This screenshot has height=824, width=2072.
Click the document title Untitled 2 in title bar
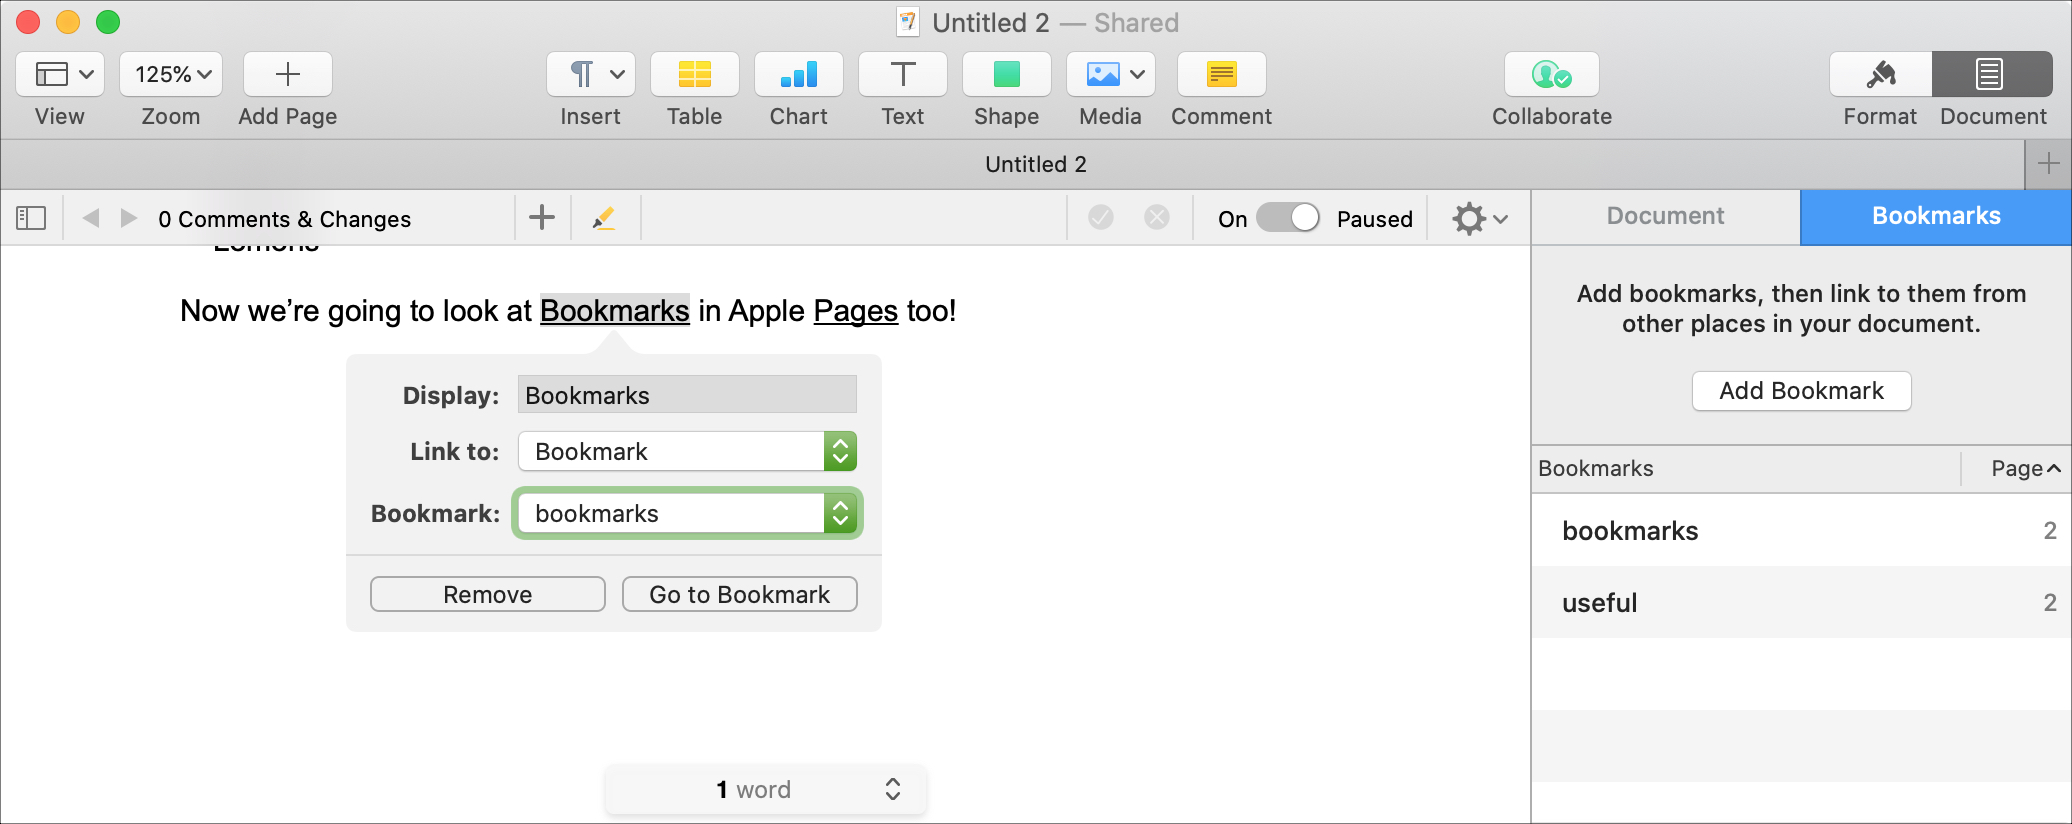click(991, 22)
